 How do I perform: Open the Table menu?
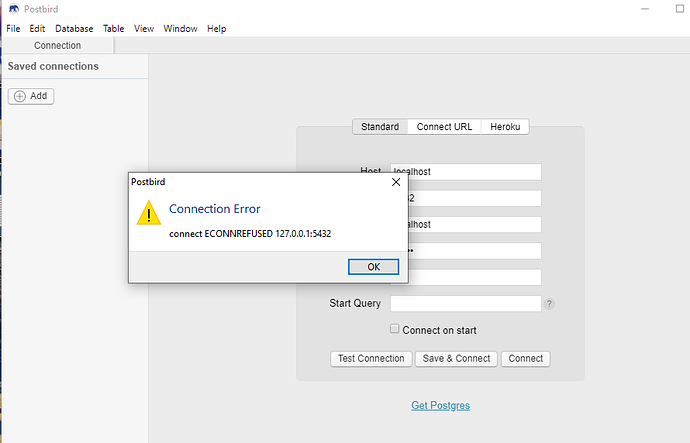click(x=114, y=29)
